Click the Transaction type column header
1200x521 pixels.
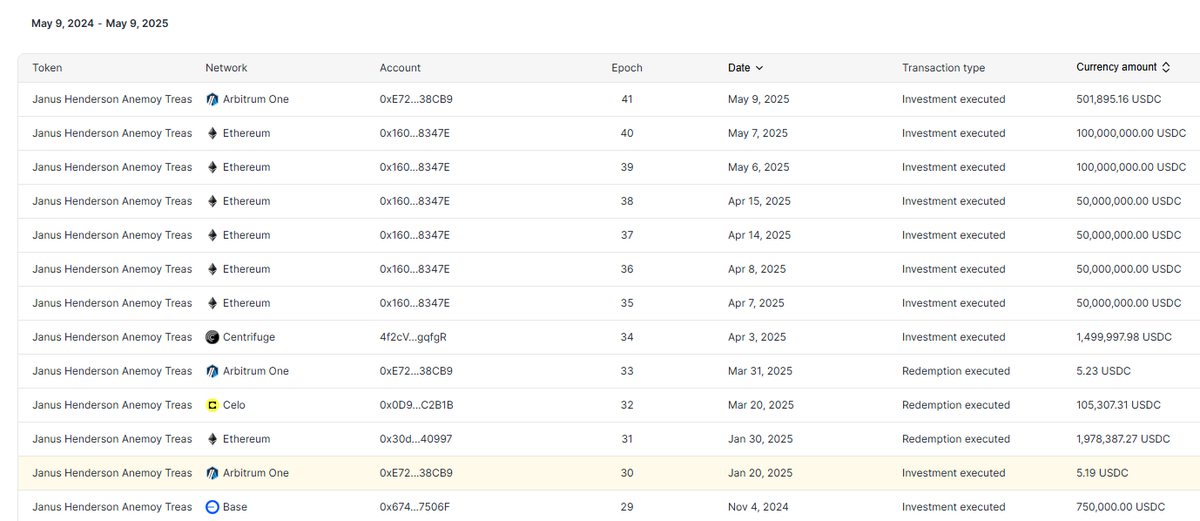943,68
